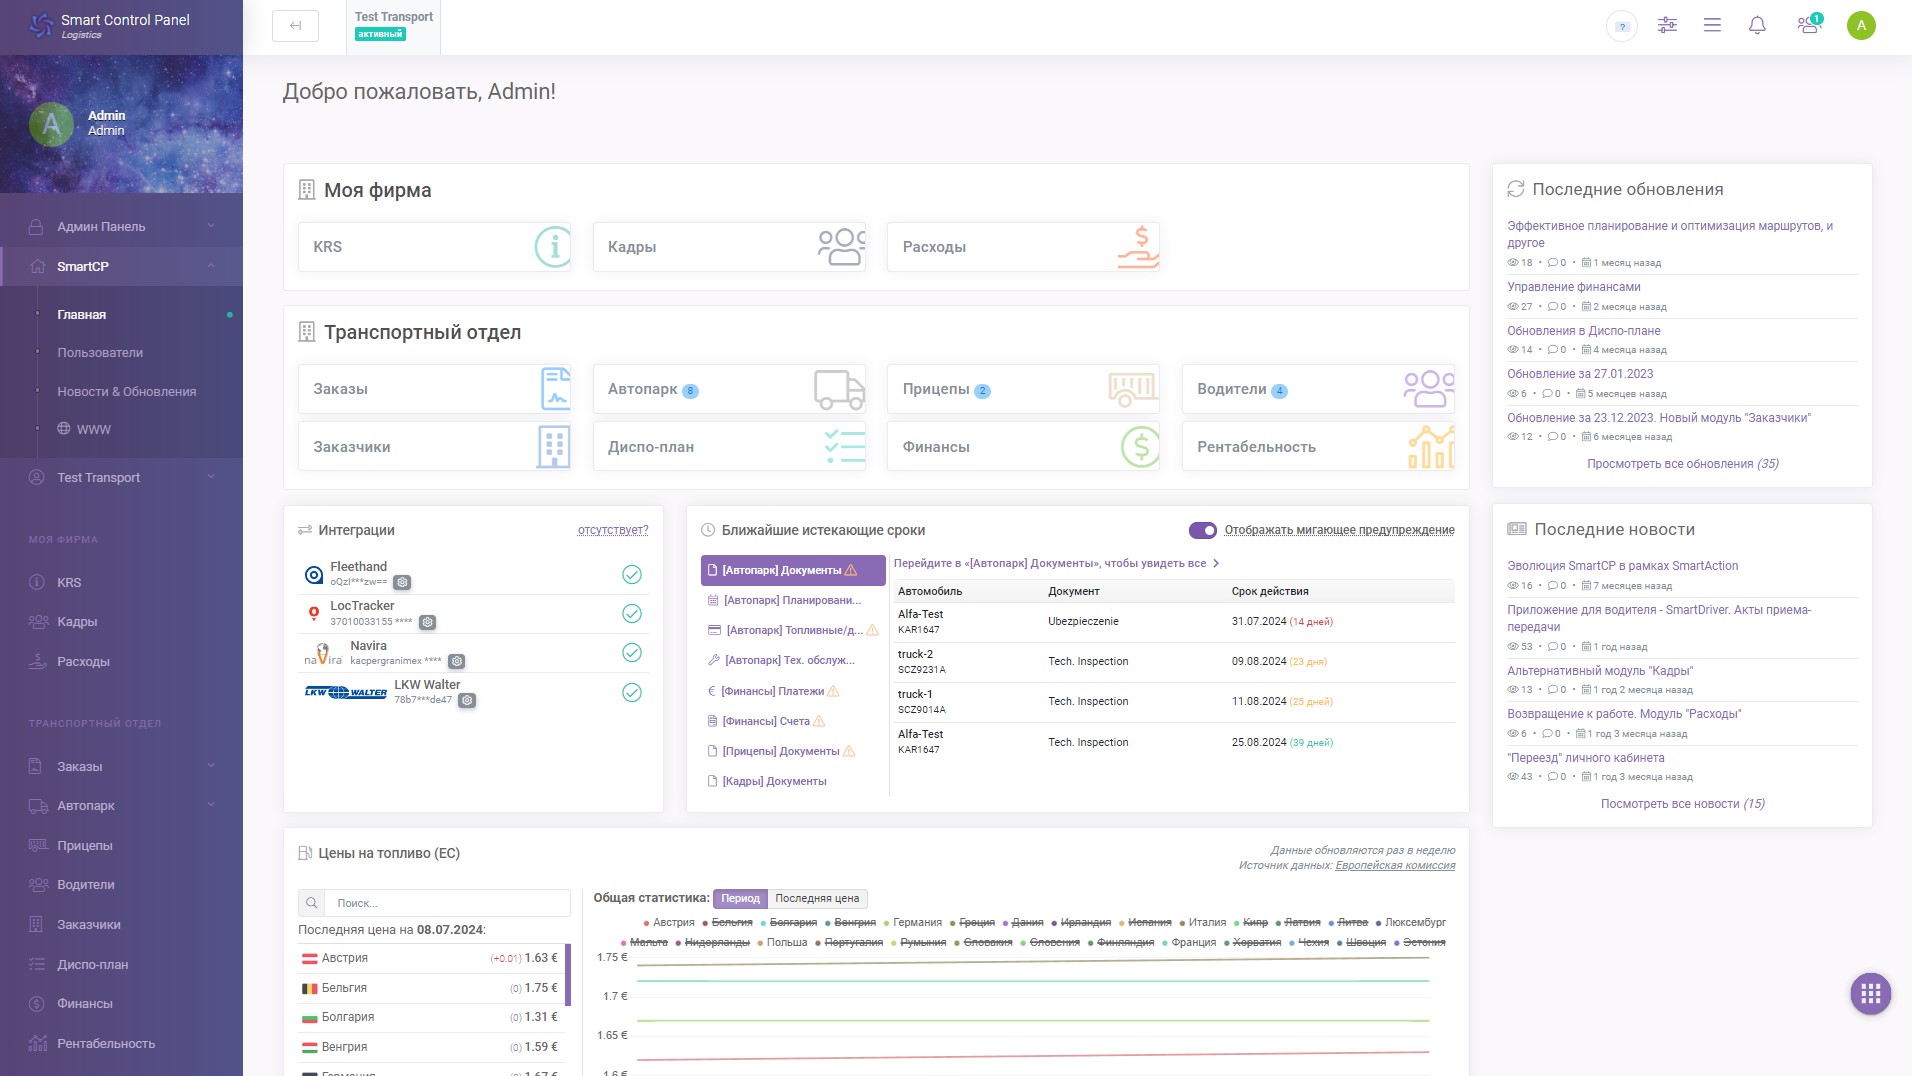1912x1076 pixels.
Task: Open the settings sliders icon in header
Action: pyautogui.click(x=1667, y=26)
